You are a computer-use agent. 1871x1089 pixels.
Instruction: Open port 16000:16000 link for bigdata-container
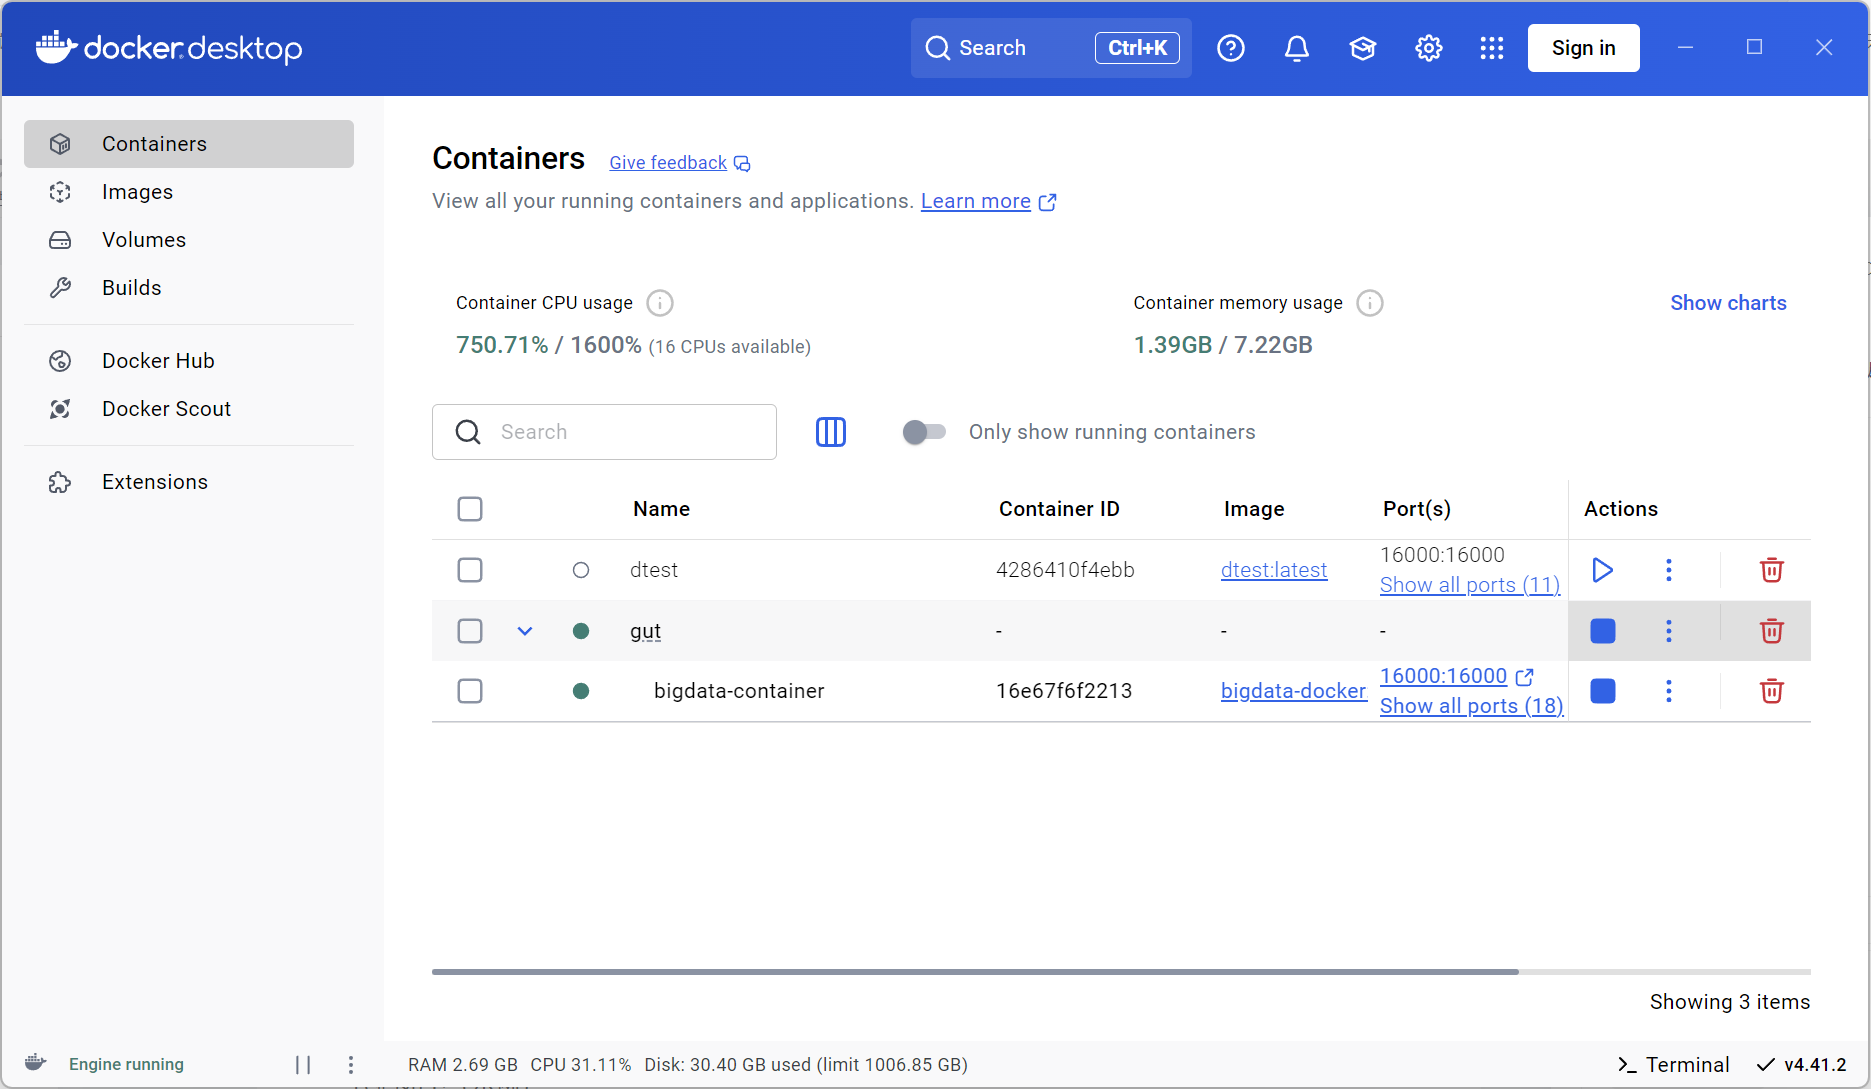click(x=1456, y=676)
